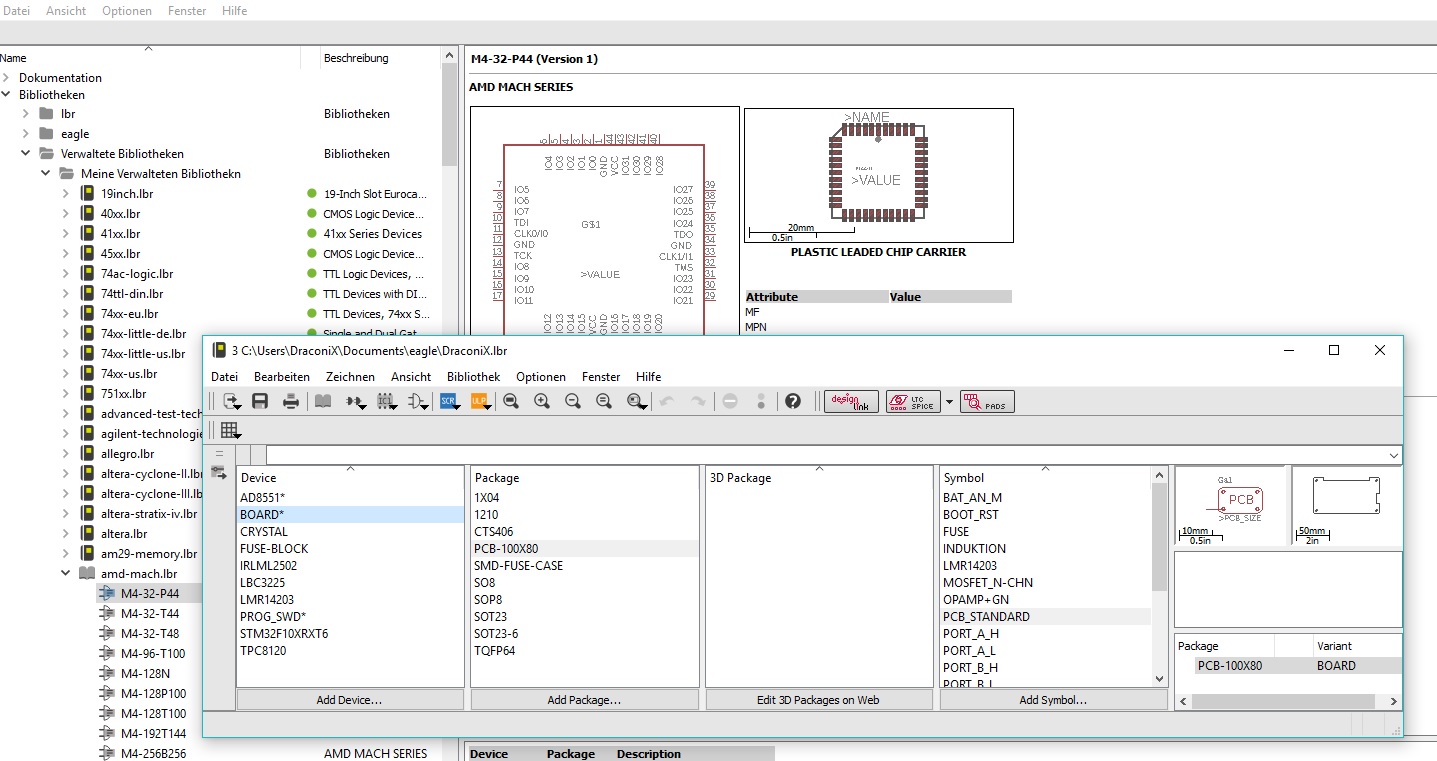Click the Undo arrow icon
This screenshot has height=761, width=1437.
coord(667,401)
